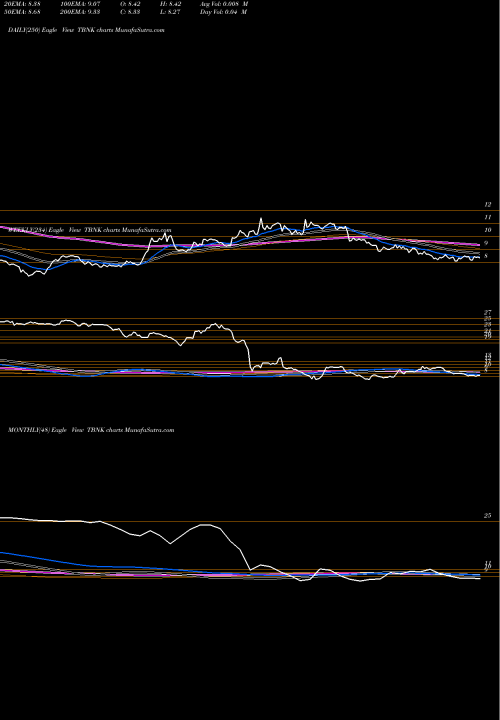The image size is (500, 720).
Task: Select the low price L: 8.27
Action: [170, 12]
